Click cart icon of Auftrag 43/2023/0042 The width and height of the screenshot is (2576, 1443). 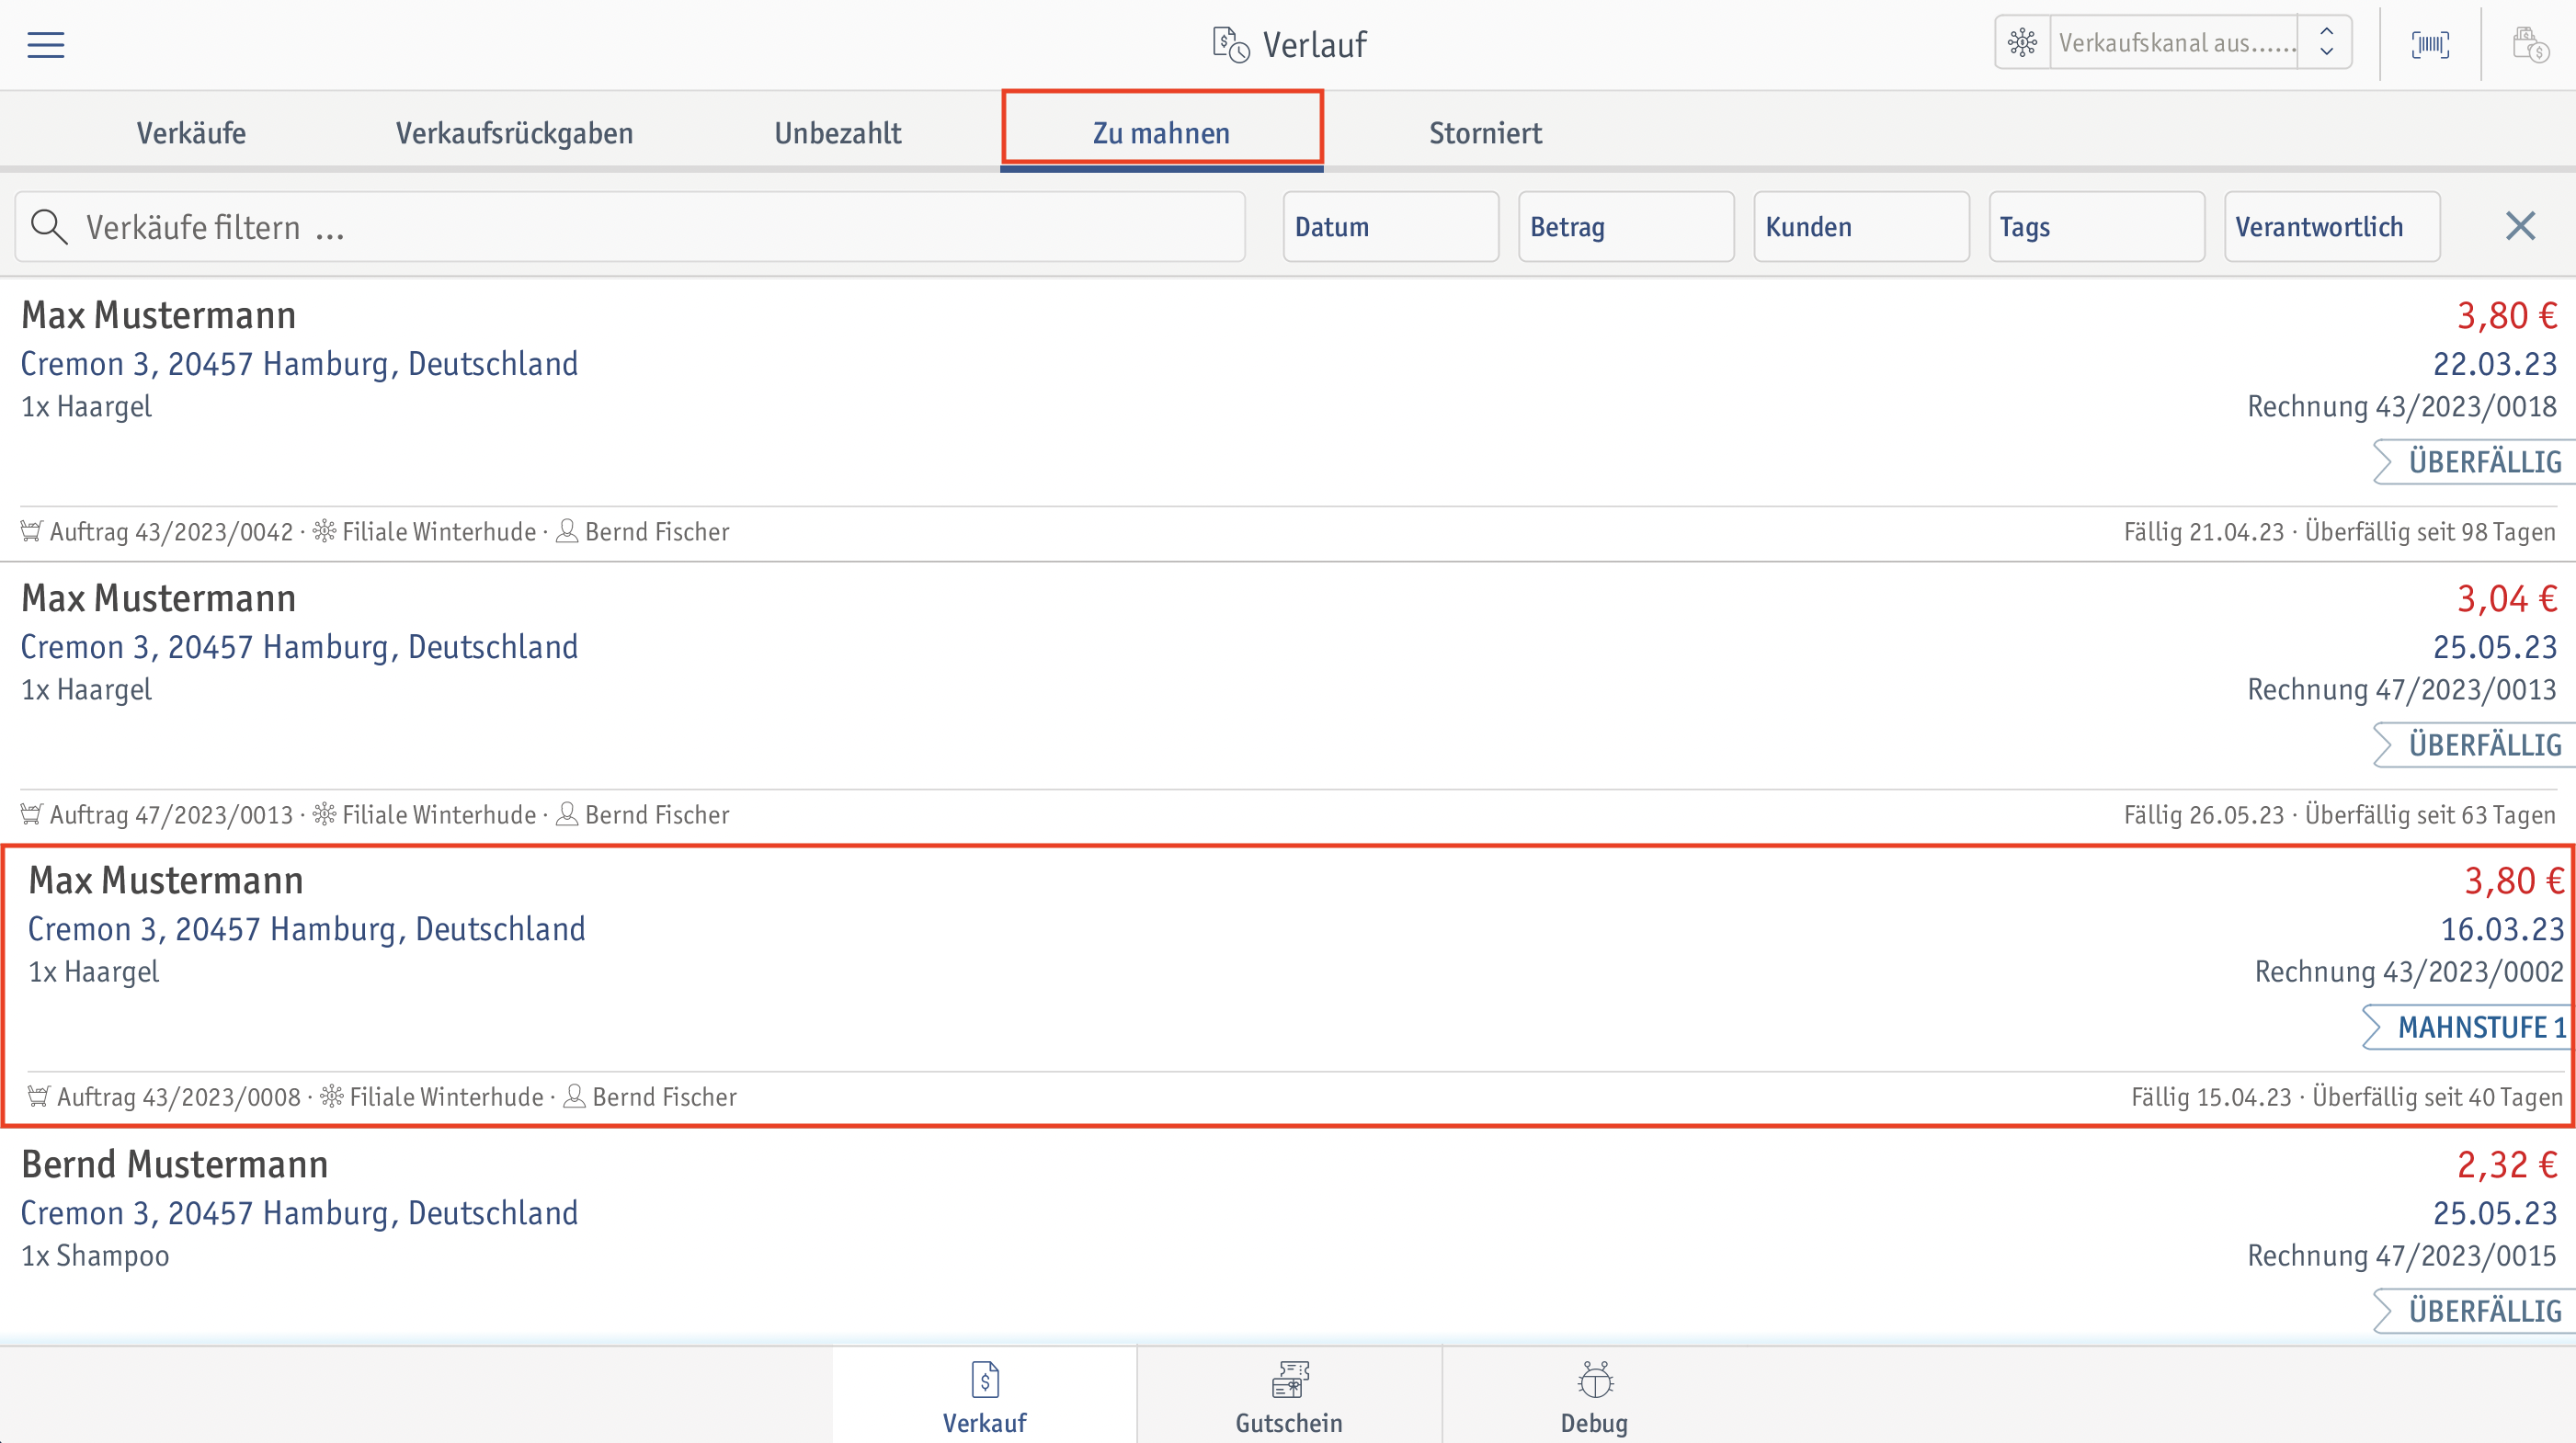[32, 531]
